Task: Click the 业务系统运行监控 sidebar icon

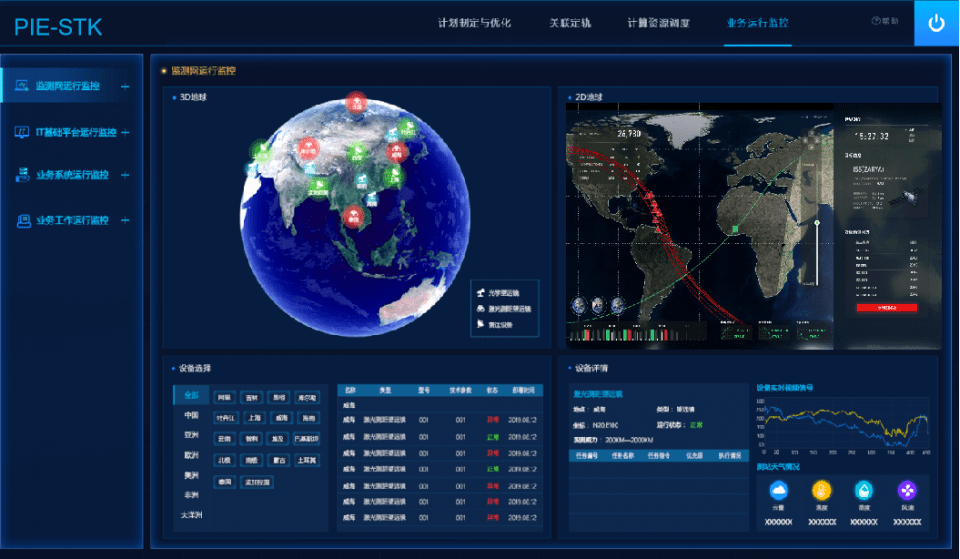Action: [x=22, y=175]
